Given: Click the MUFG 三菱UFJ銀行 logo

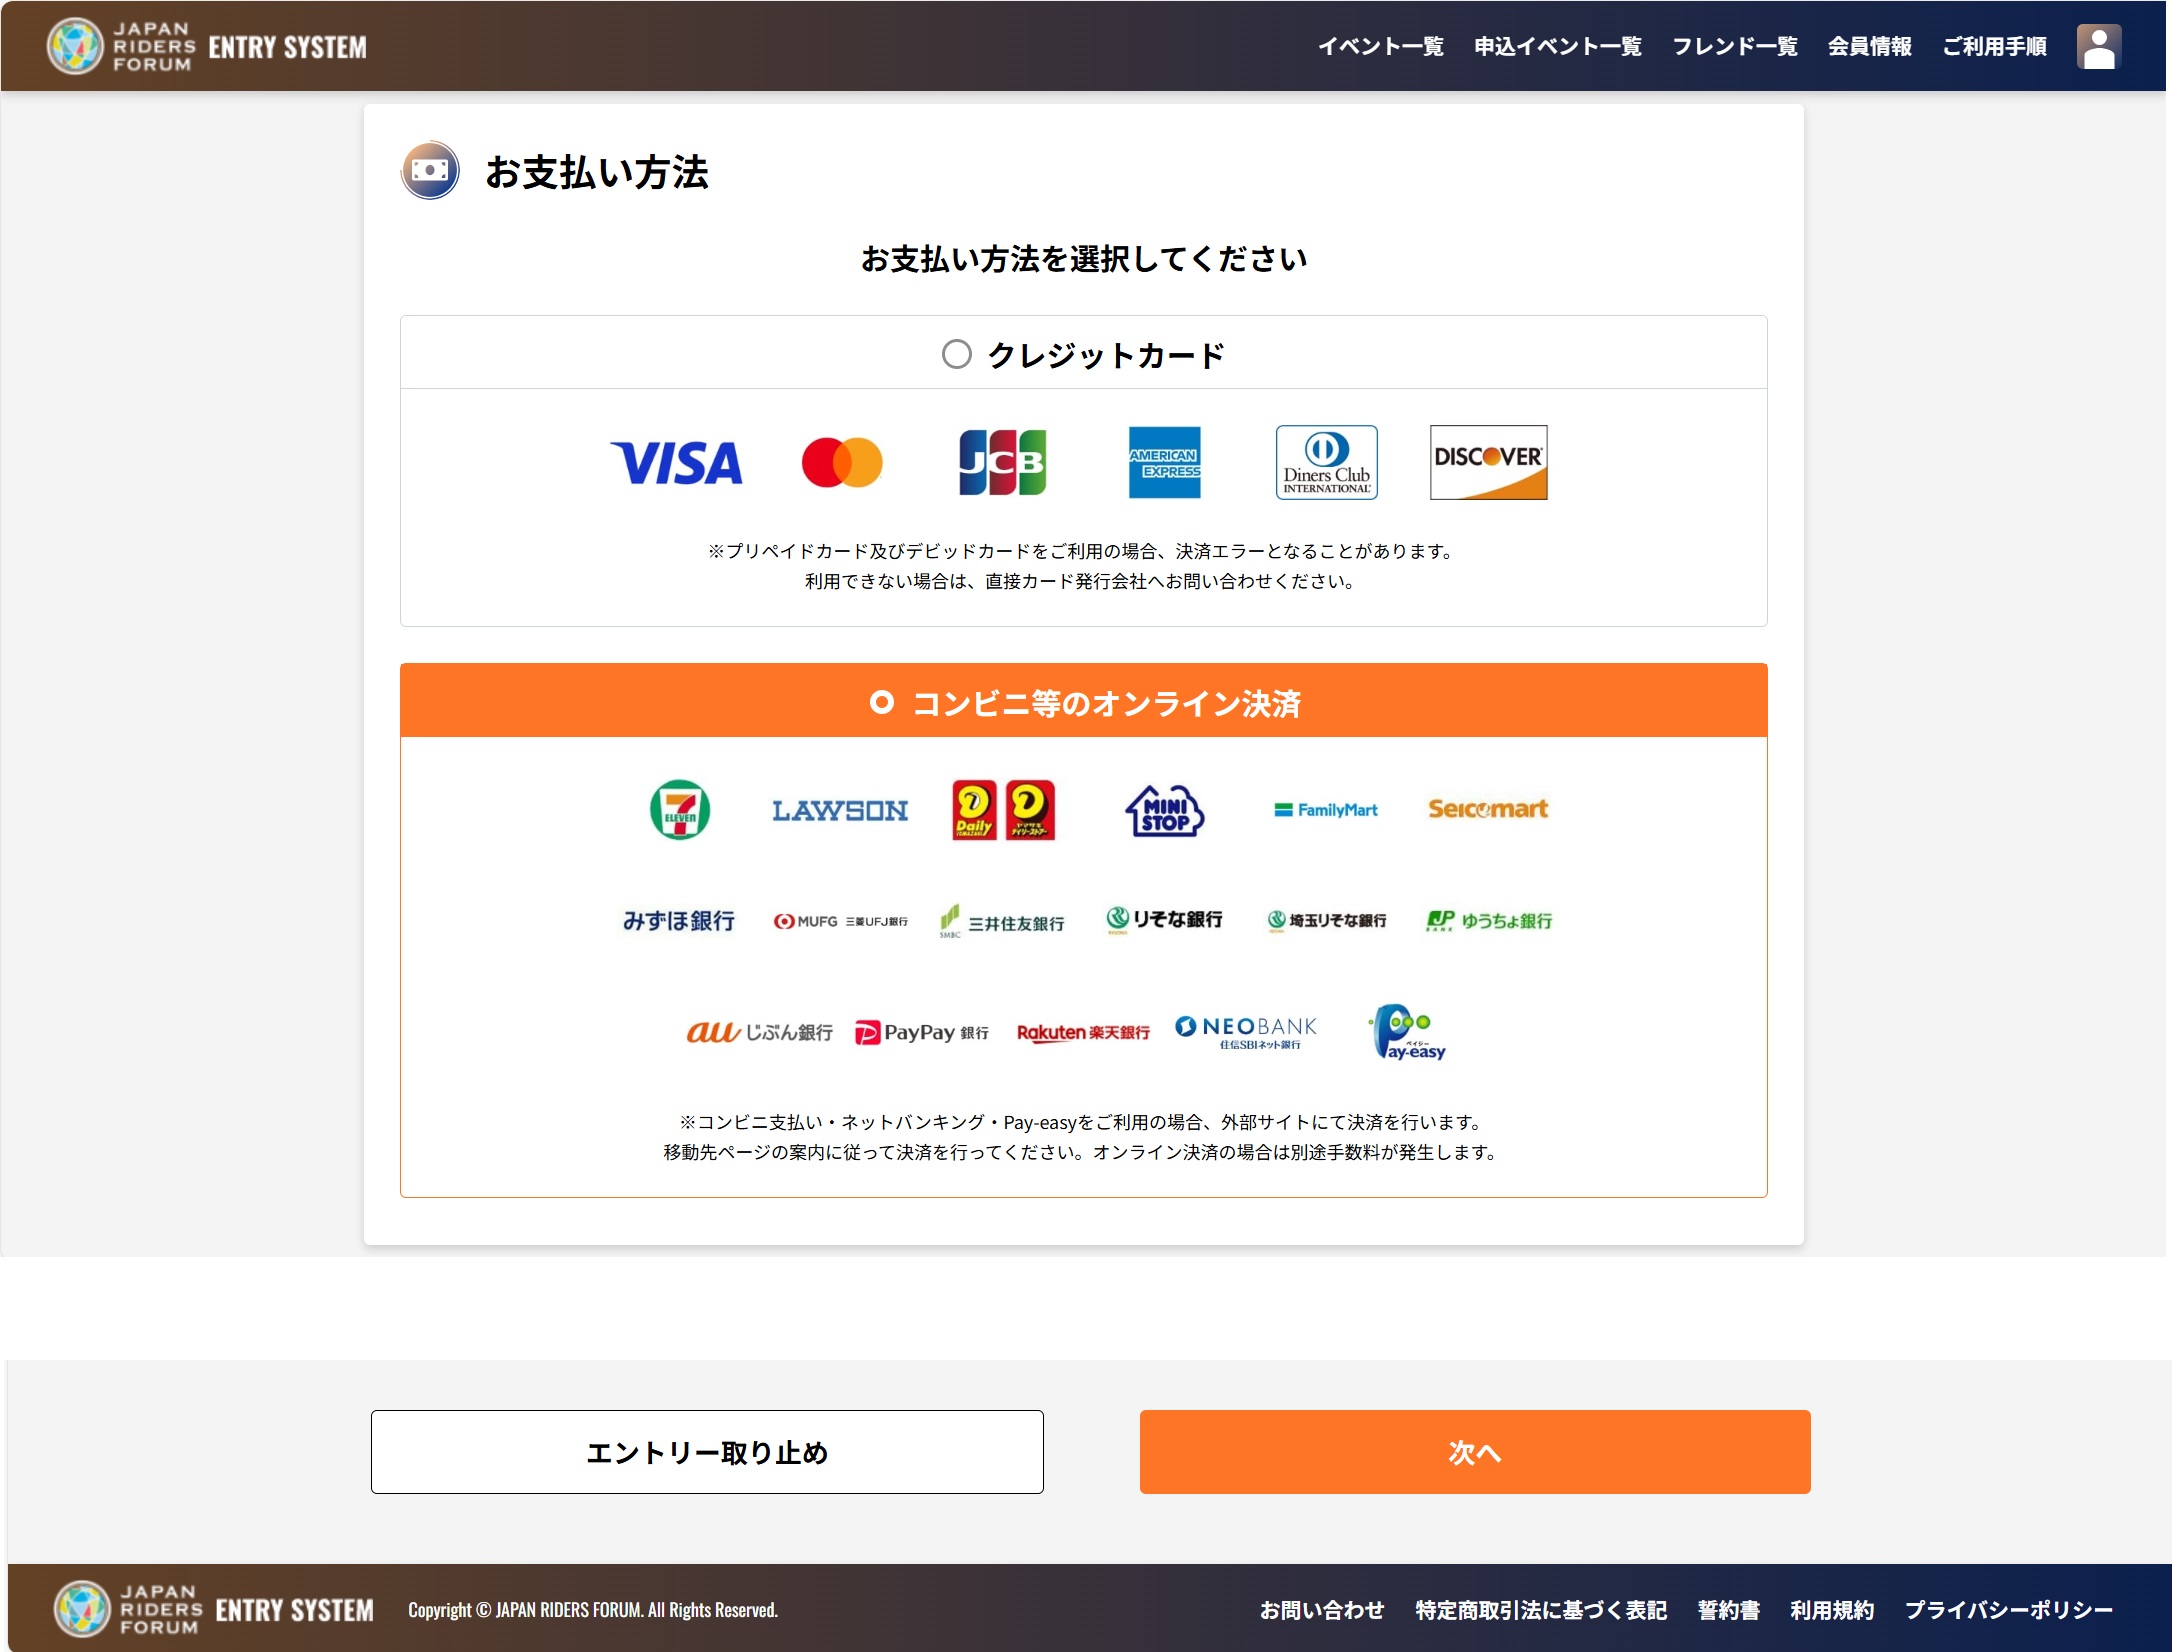Looking at the screenshot, I should point(840,921).
